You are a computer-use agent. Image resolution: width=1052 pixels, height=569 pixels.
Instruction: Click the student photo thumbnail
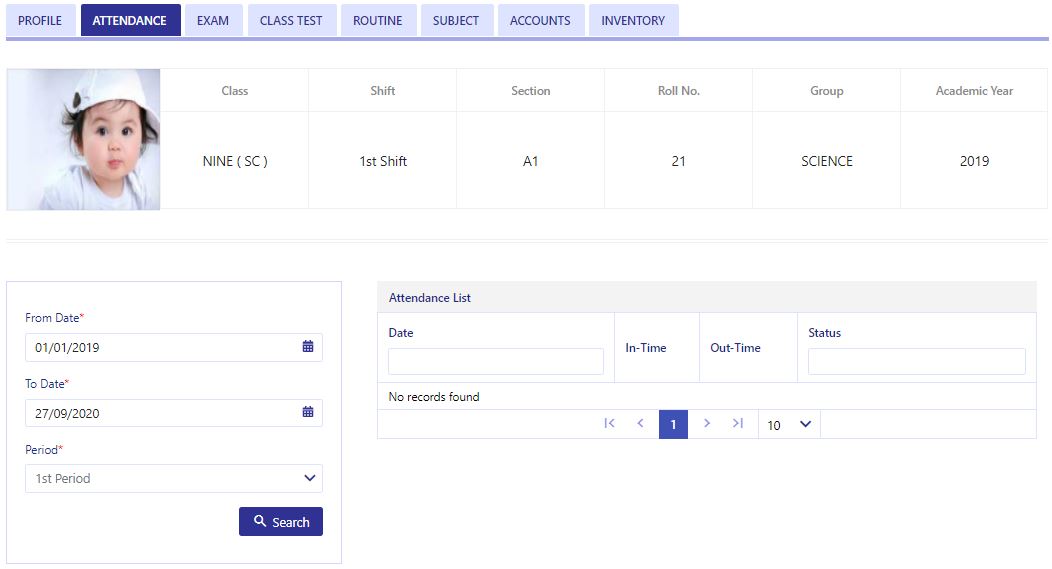click(x=83, y=140)
